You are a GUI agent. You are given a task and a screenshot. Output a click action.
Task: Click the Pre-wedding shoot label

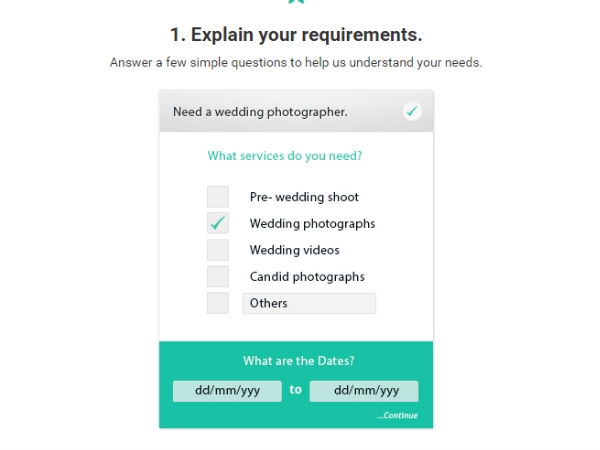click(304, 197)
